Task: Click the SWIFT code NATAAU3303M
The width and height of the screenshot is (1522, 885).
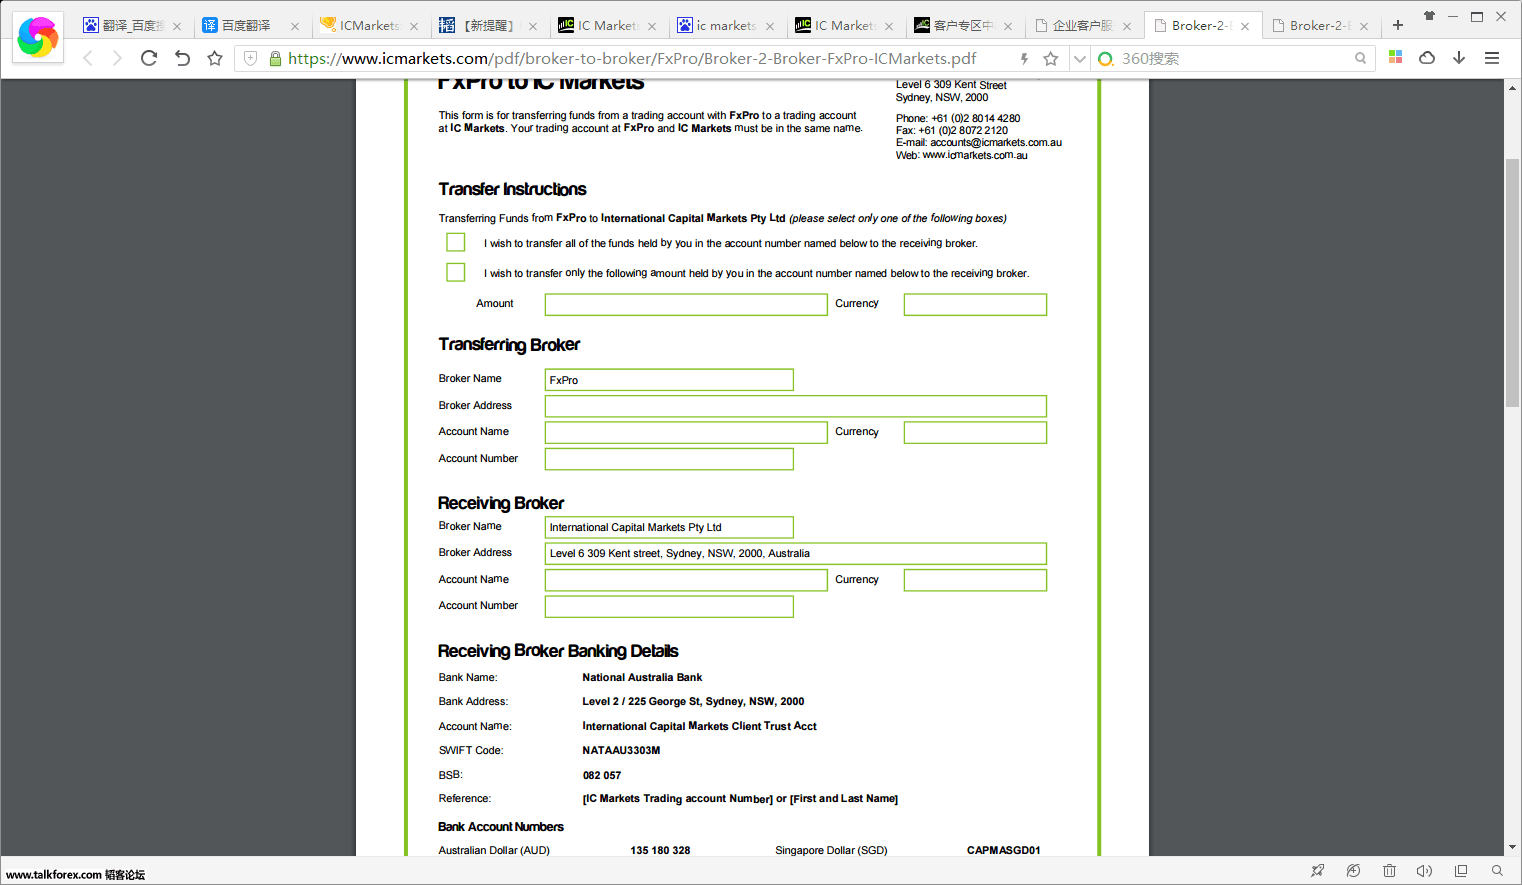Action: [621, 750]
